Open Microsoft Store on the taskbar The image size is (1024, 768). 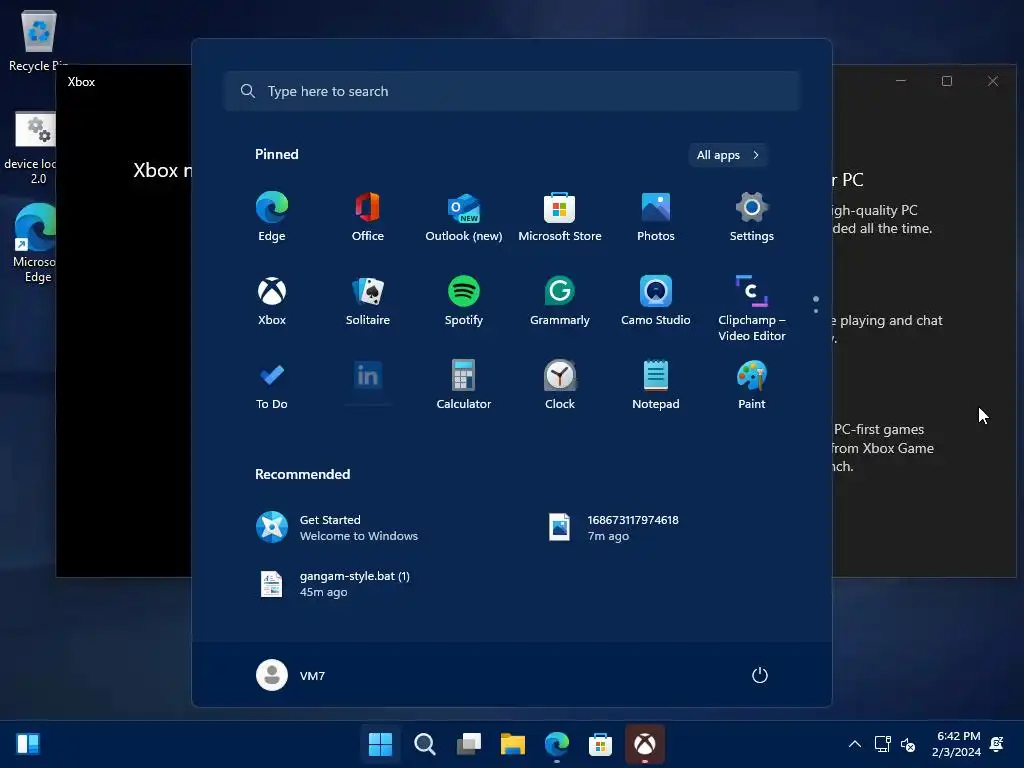coord(600,744)
